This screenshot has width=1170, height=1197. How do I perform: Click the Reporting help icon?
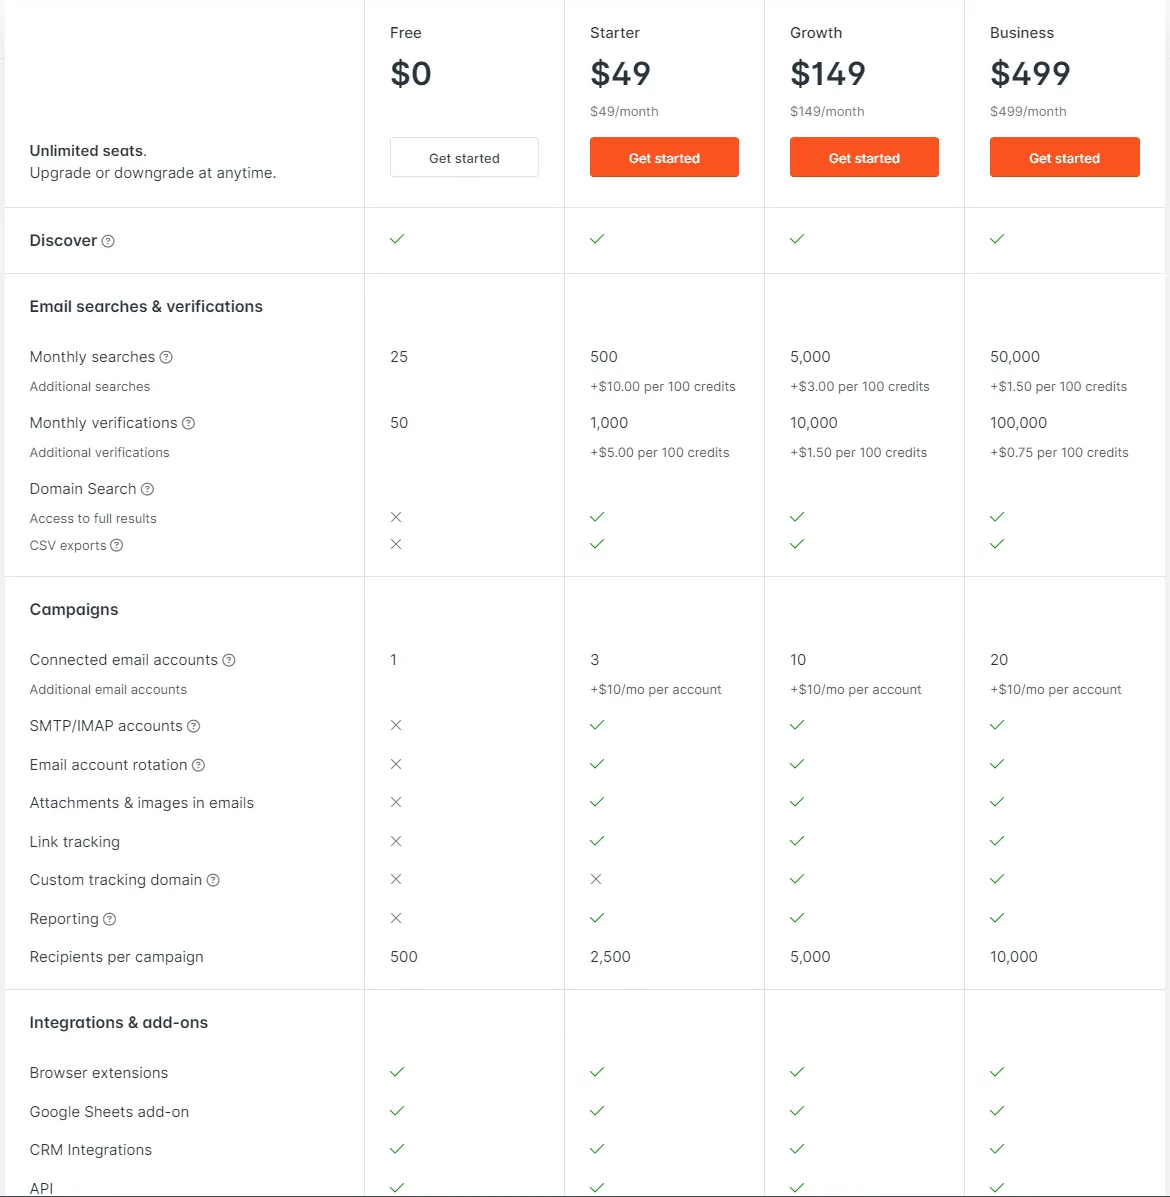107,919
